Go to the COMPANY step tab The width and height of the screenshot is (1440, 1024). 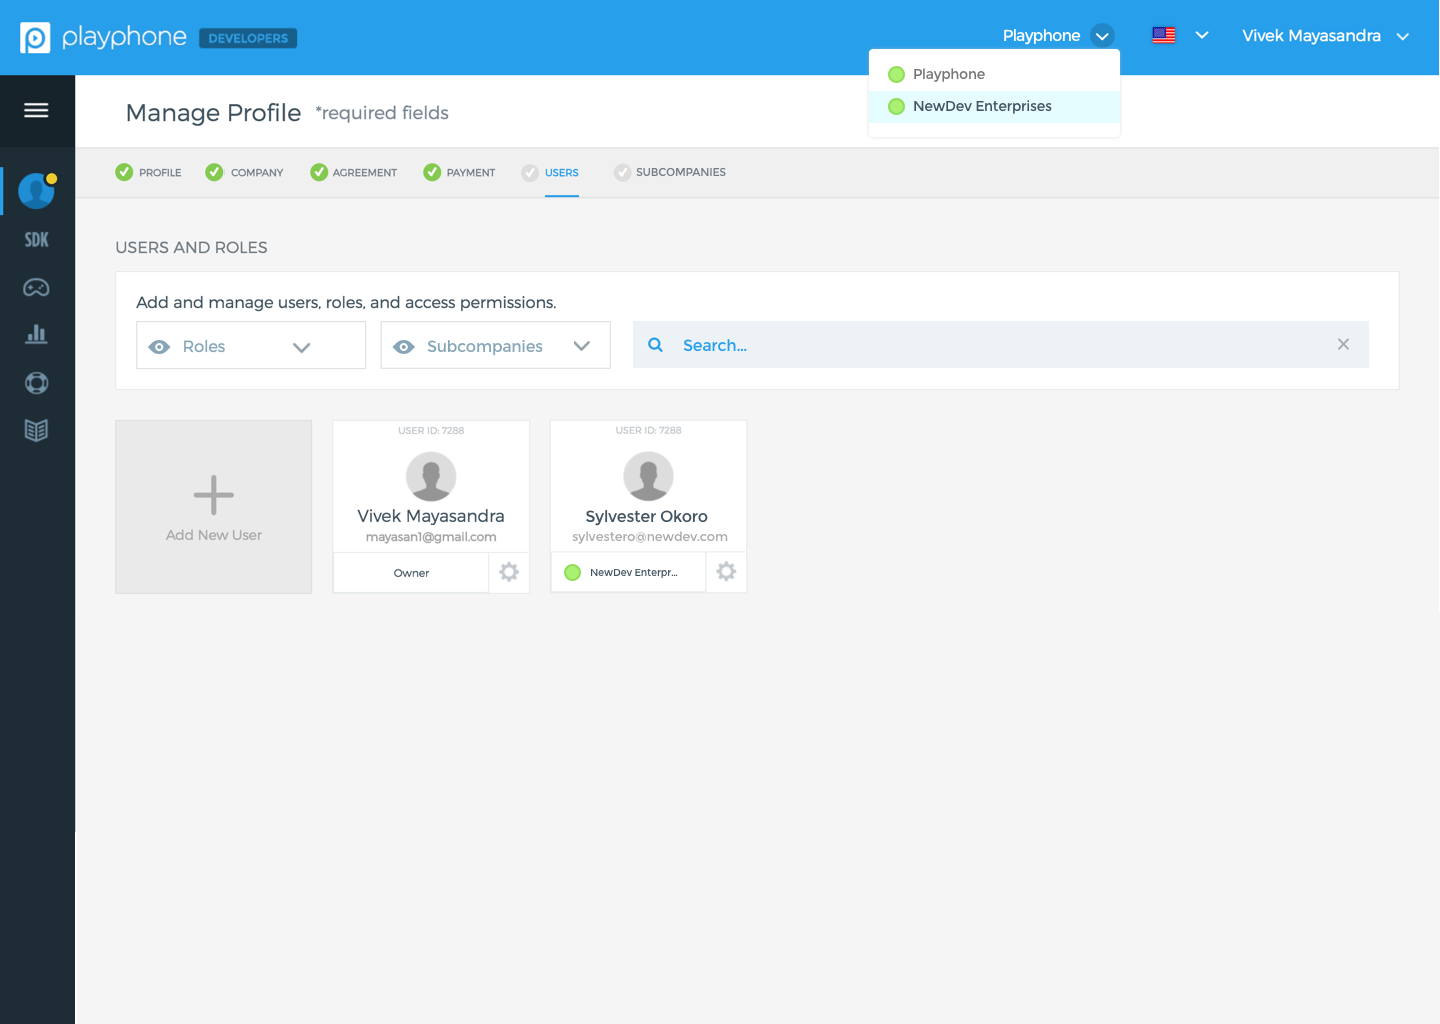(257, 172)
